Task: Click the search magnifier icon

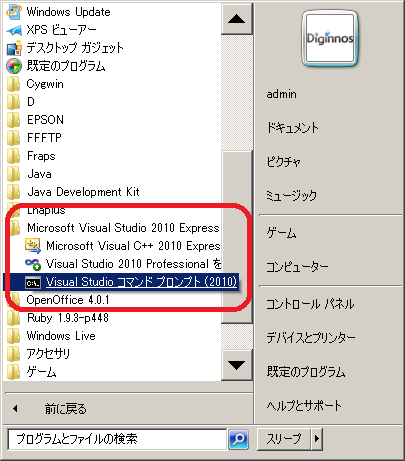Action: click(238, 439)
